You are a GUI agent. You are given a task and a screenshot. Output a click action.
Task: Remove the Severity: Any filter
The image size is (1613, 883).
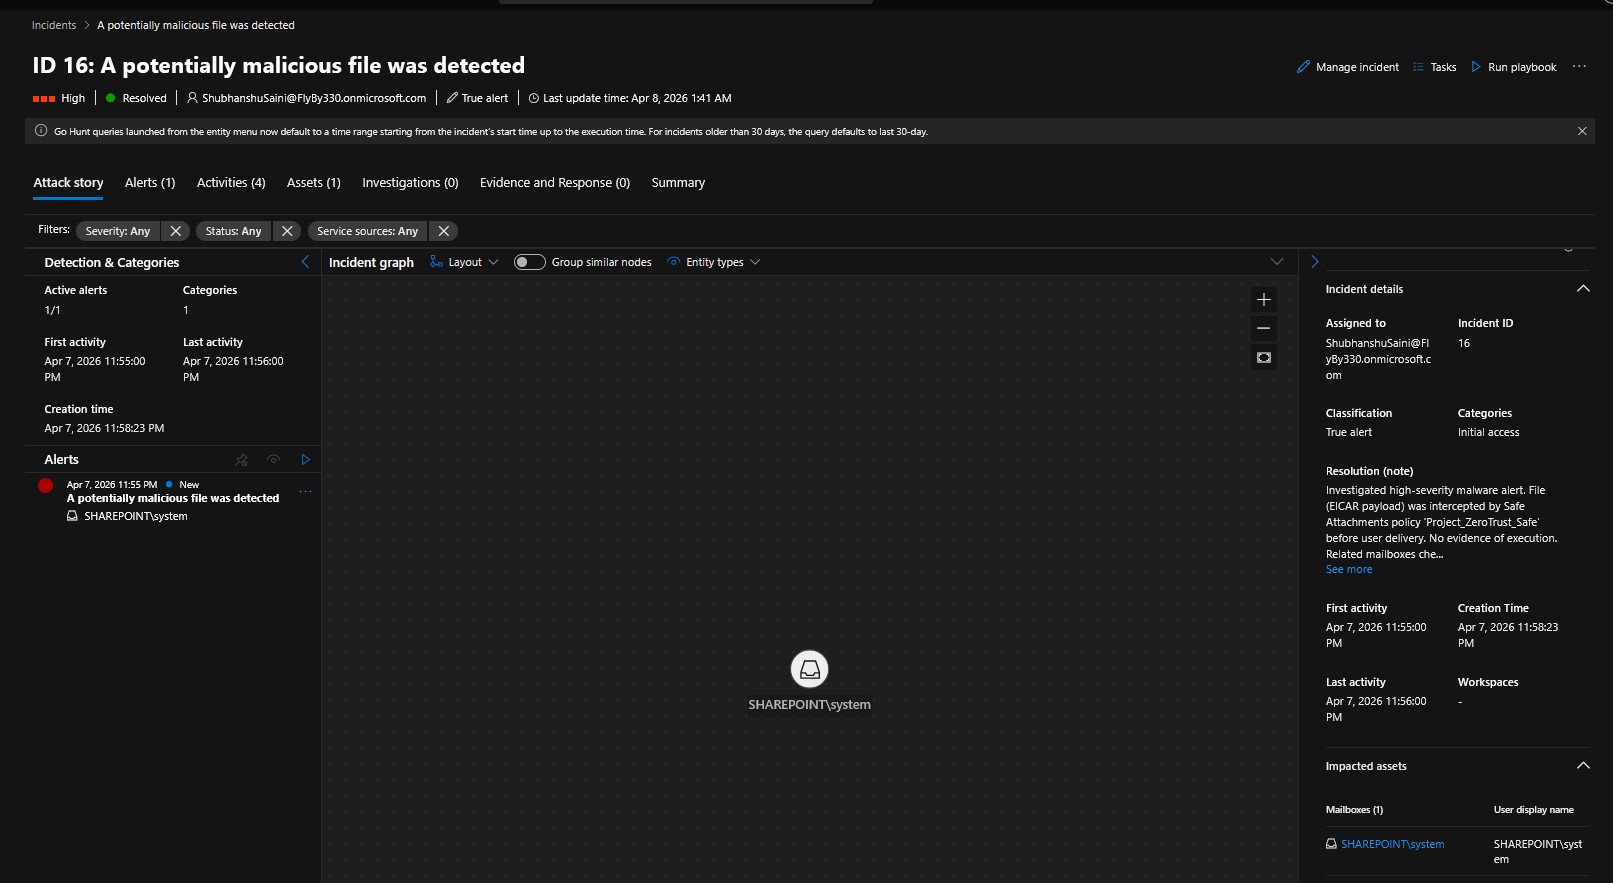[176, 231]
